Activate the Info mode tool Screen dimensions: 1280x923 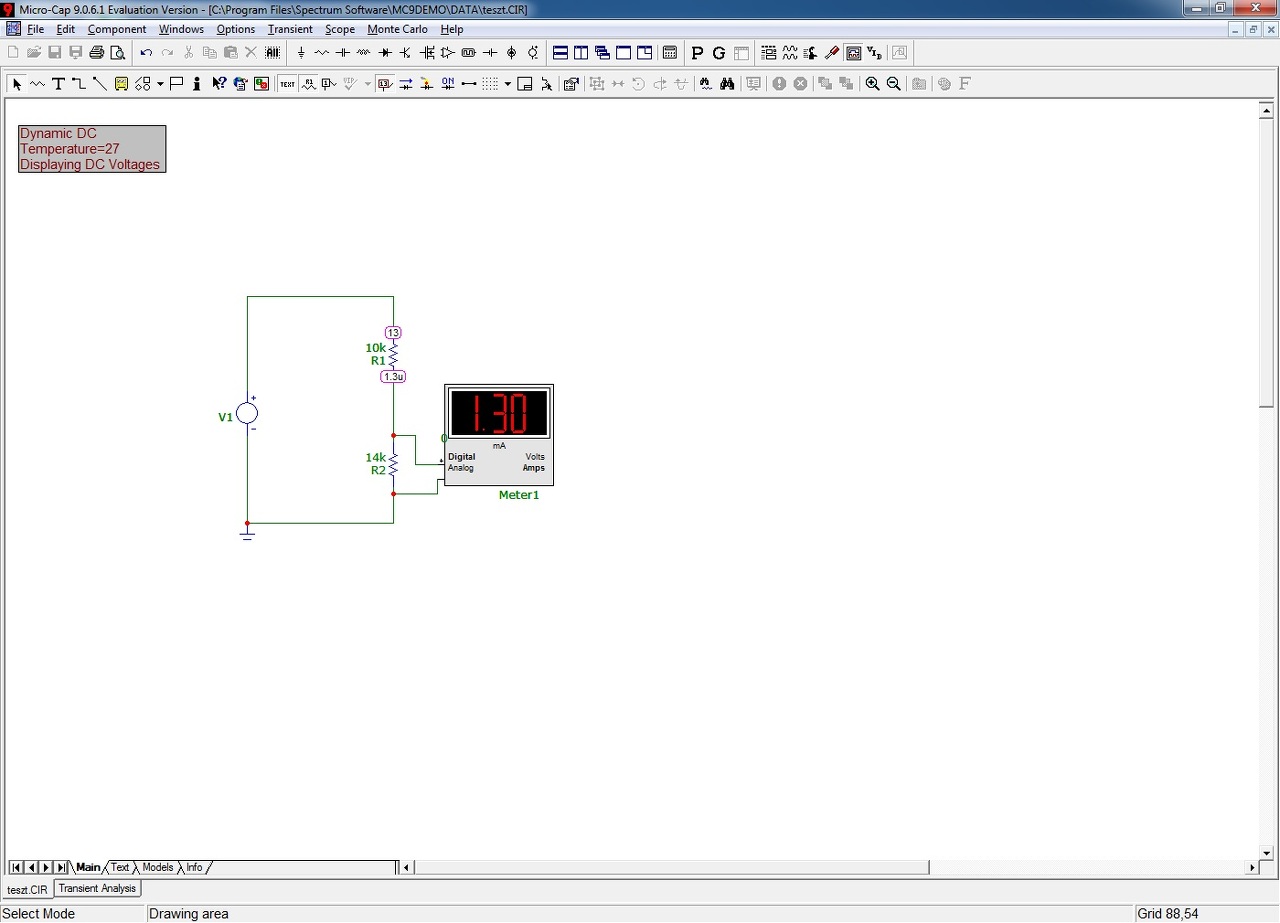197,84
